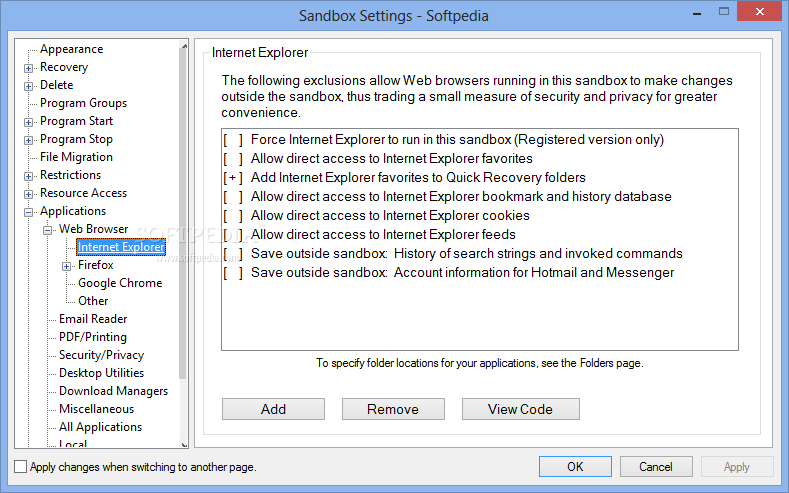Select Restrictions tree item
The width and height of the screenshot is (789, 493).
(70, 175)
